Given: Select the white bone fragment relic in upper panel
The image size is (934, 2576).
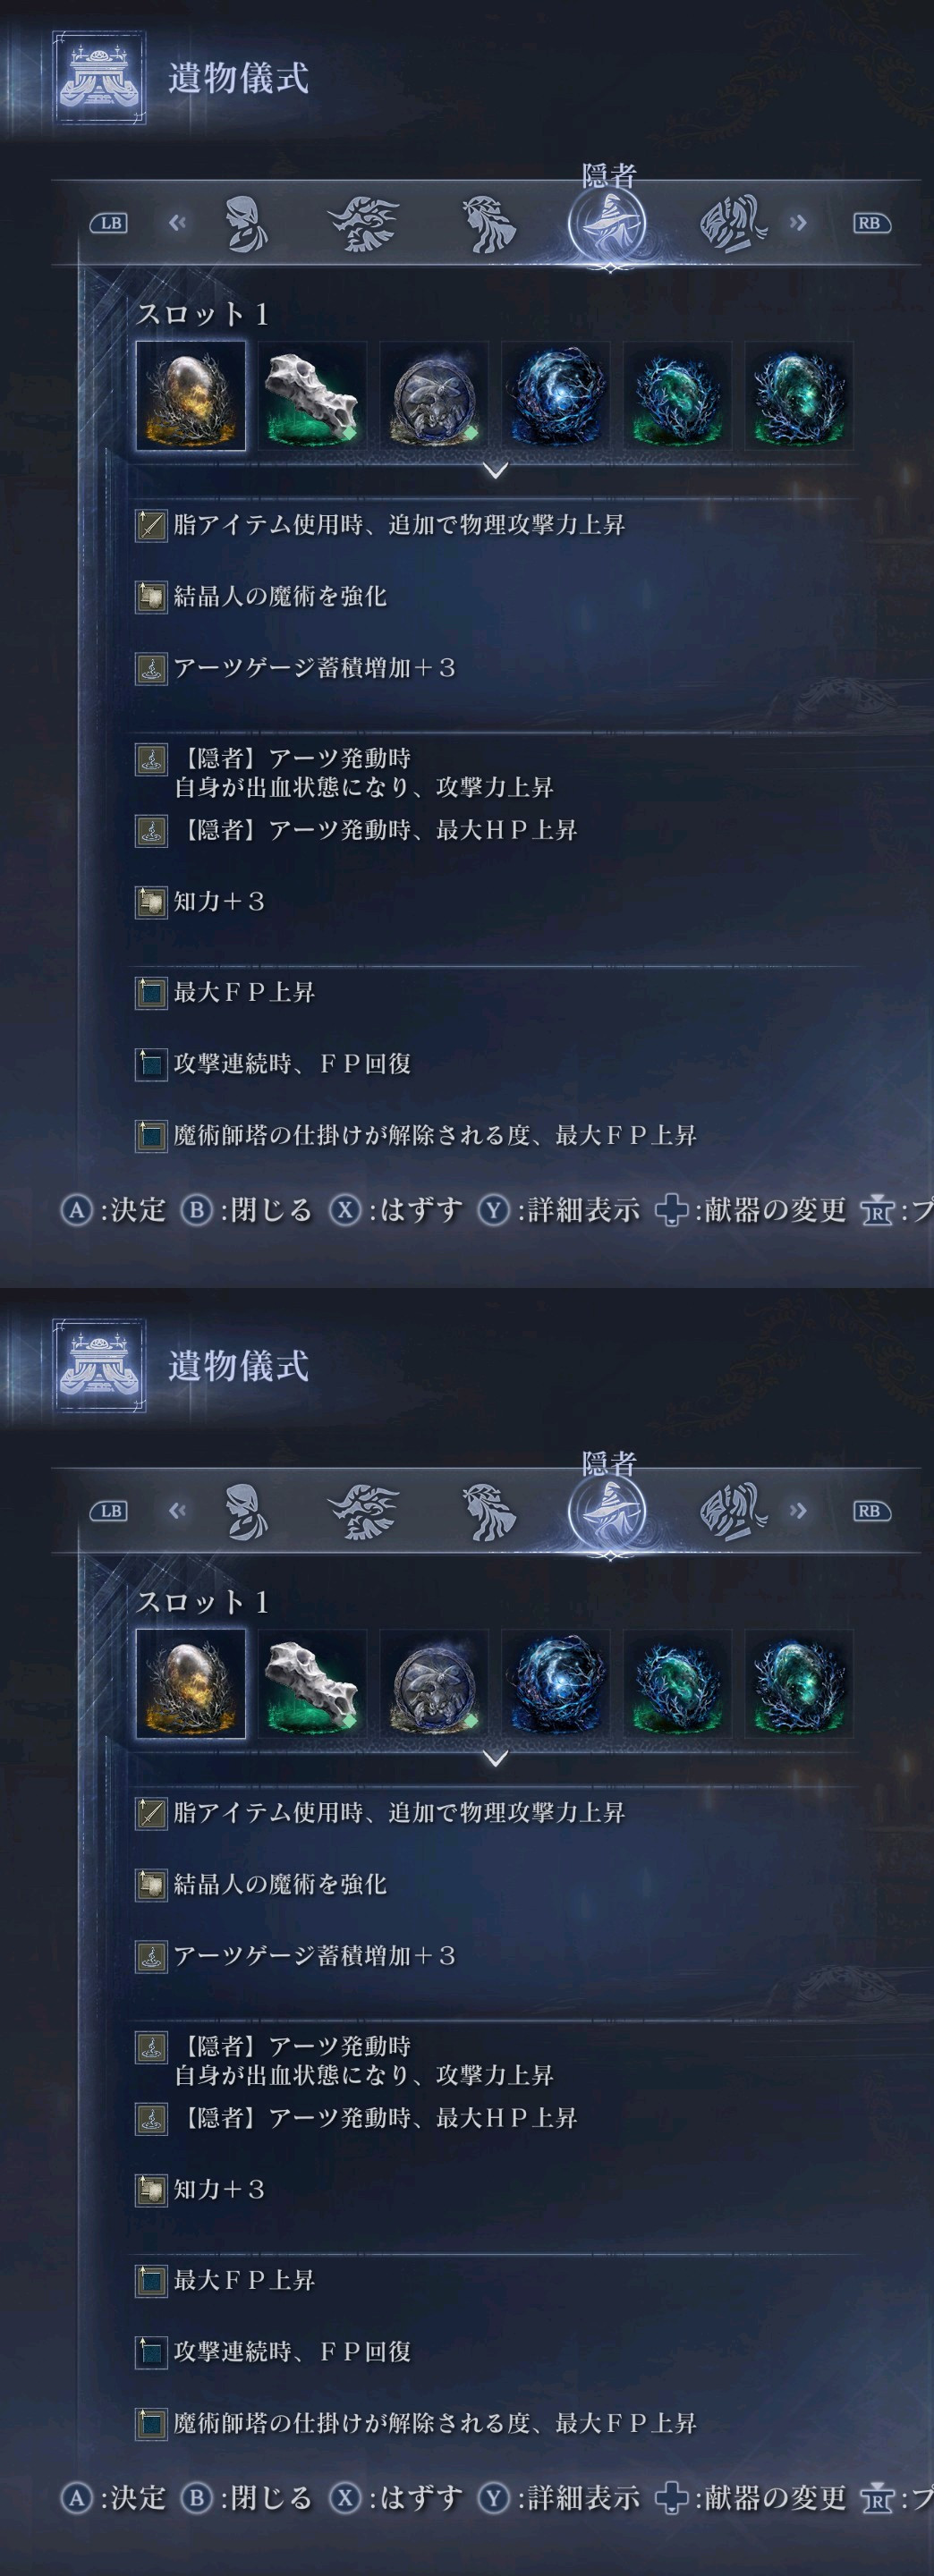Looking at the screenshot, I should click(x=312, y=396).
